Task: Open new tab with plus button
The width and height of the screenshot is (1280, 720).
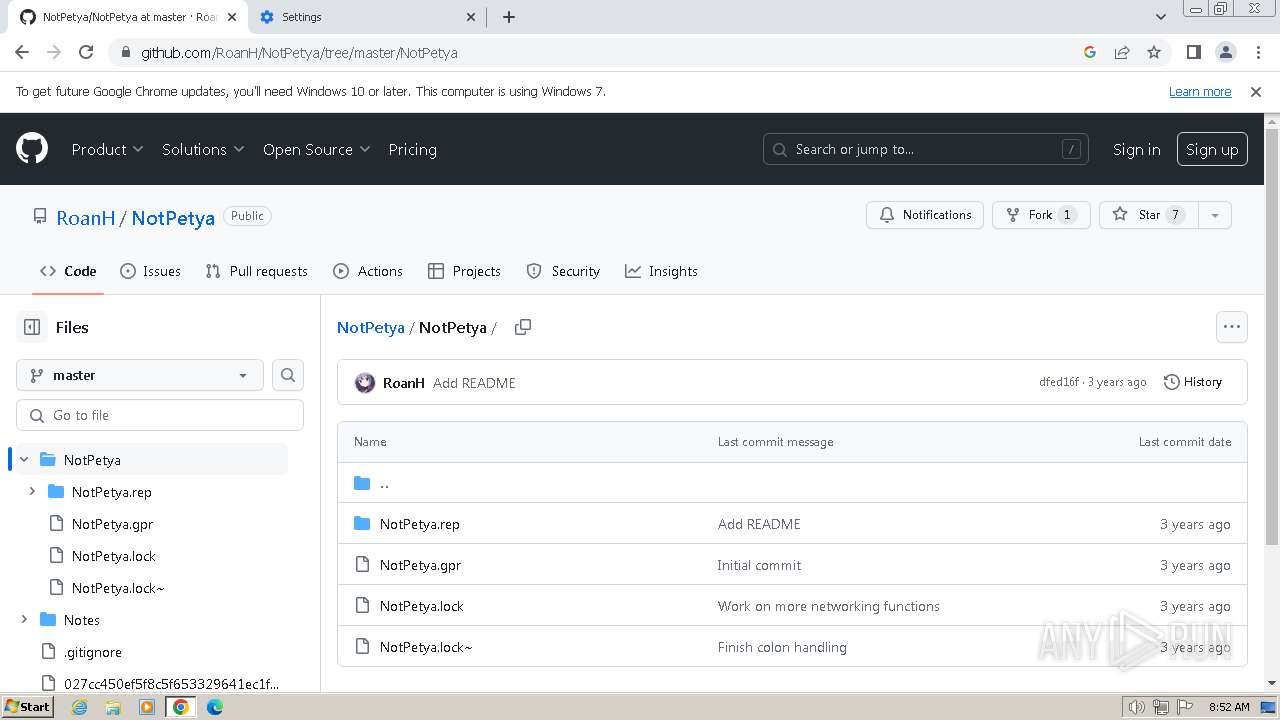Action: 508,17
